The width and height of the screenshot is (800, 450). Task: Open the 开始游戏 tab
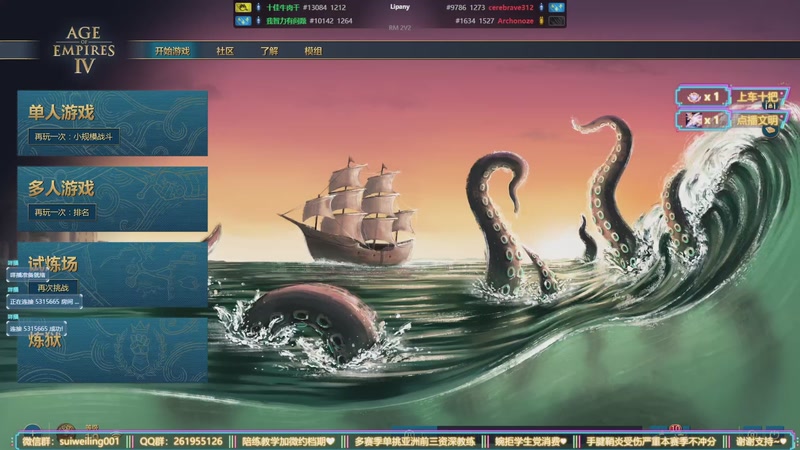click(x=172, y=51)
